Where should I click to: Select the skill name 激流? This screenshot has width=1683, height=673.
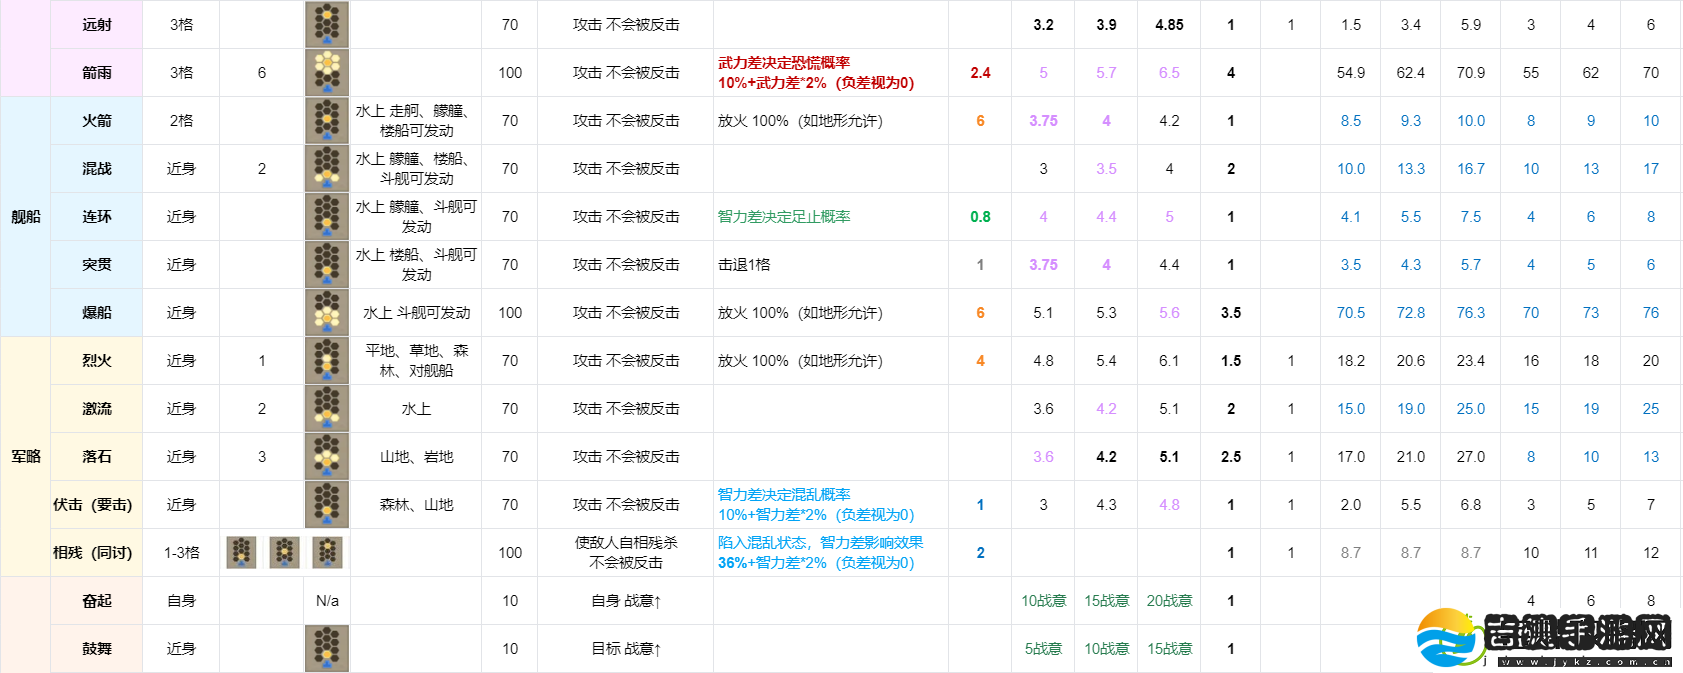click(97, 409)
